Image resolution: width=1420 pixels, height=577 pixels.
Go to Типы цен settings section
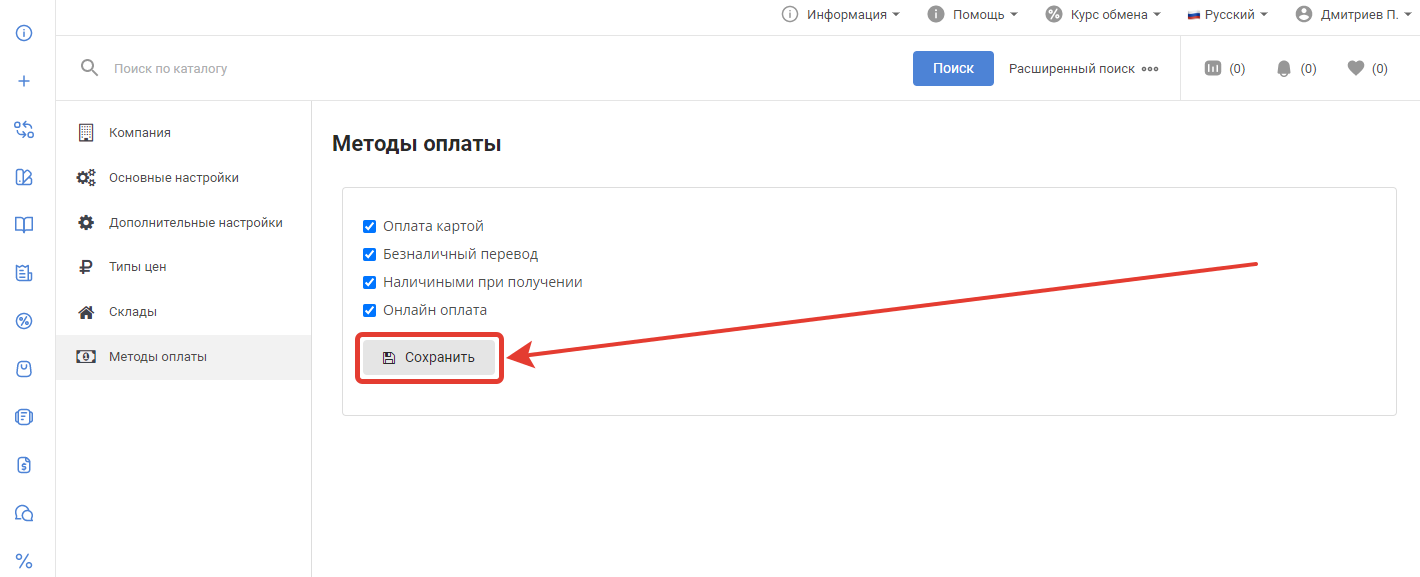[137, 267]
